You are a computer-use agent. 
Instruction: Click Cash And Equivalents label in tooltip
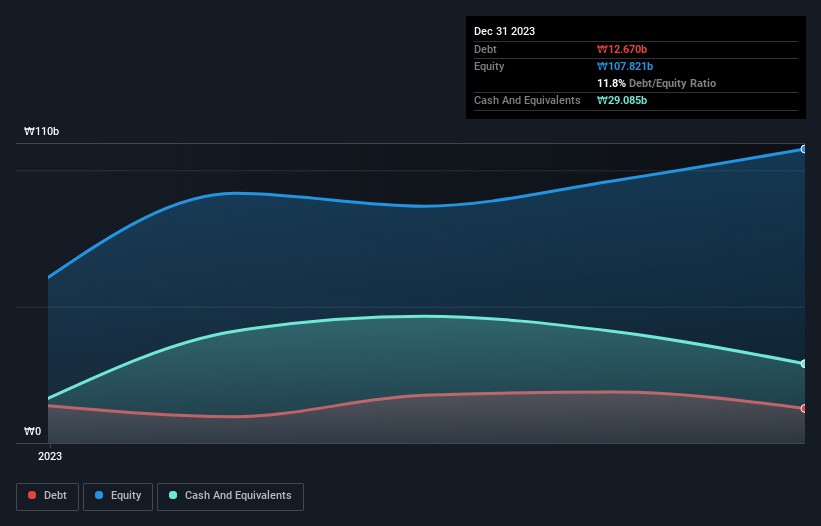click(527, 100)
